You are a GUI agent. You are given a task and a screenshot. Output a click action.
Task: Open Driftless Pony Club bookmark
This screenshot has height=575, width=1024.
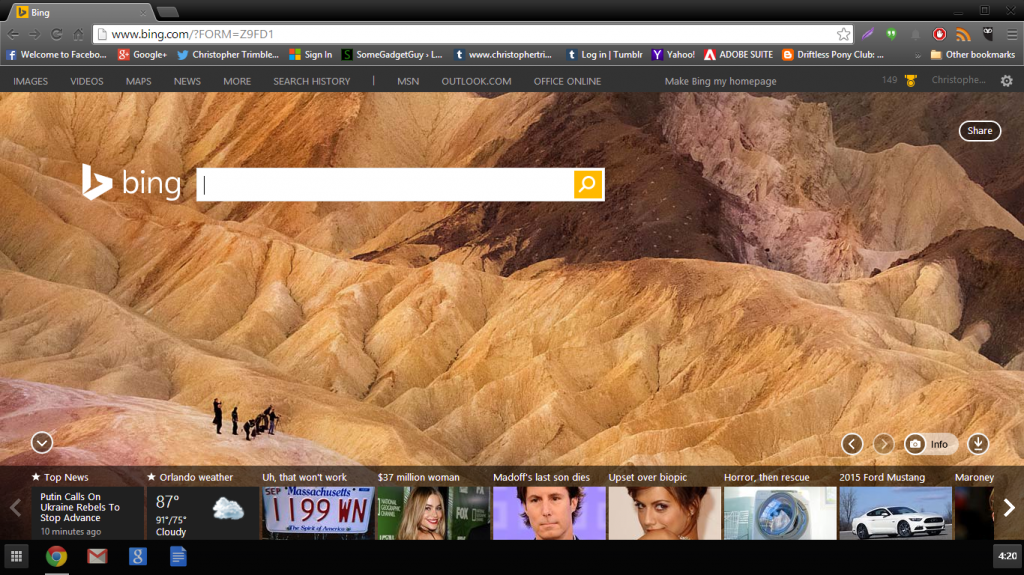tap(833, 55)
